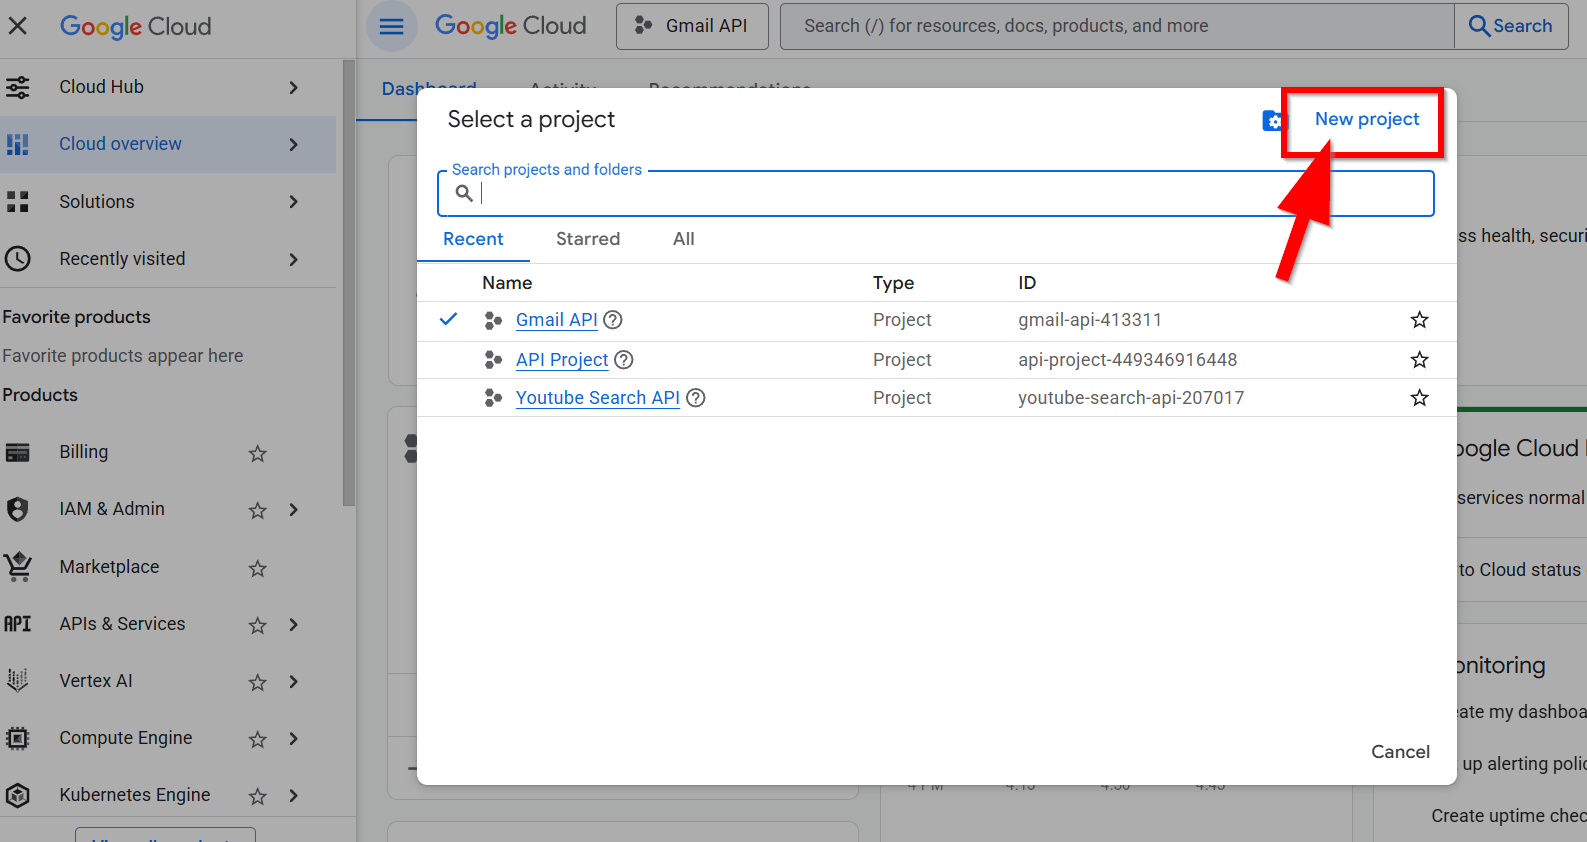
Task: Close the navigation menu with X icon
Action: [x=18, y=26]
